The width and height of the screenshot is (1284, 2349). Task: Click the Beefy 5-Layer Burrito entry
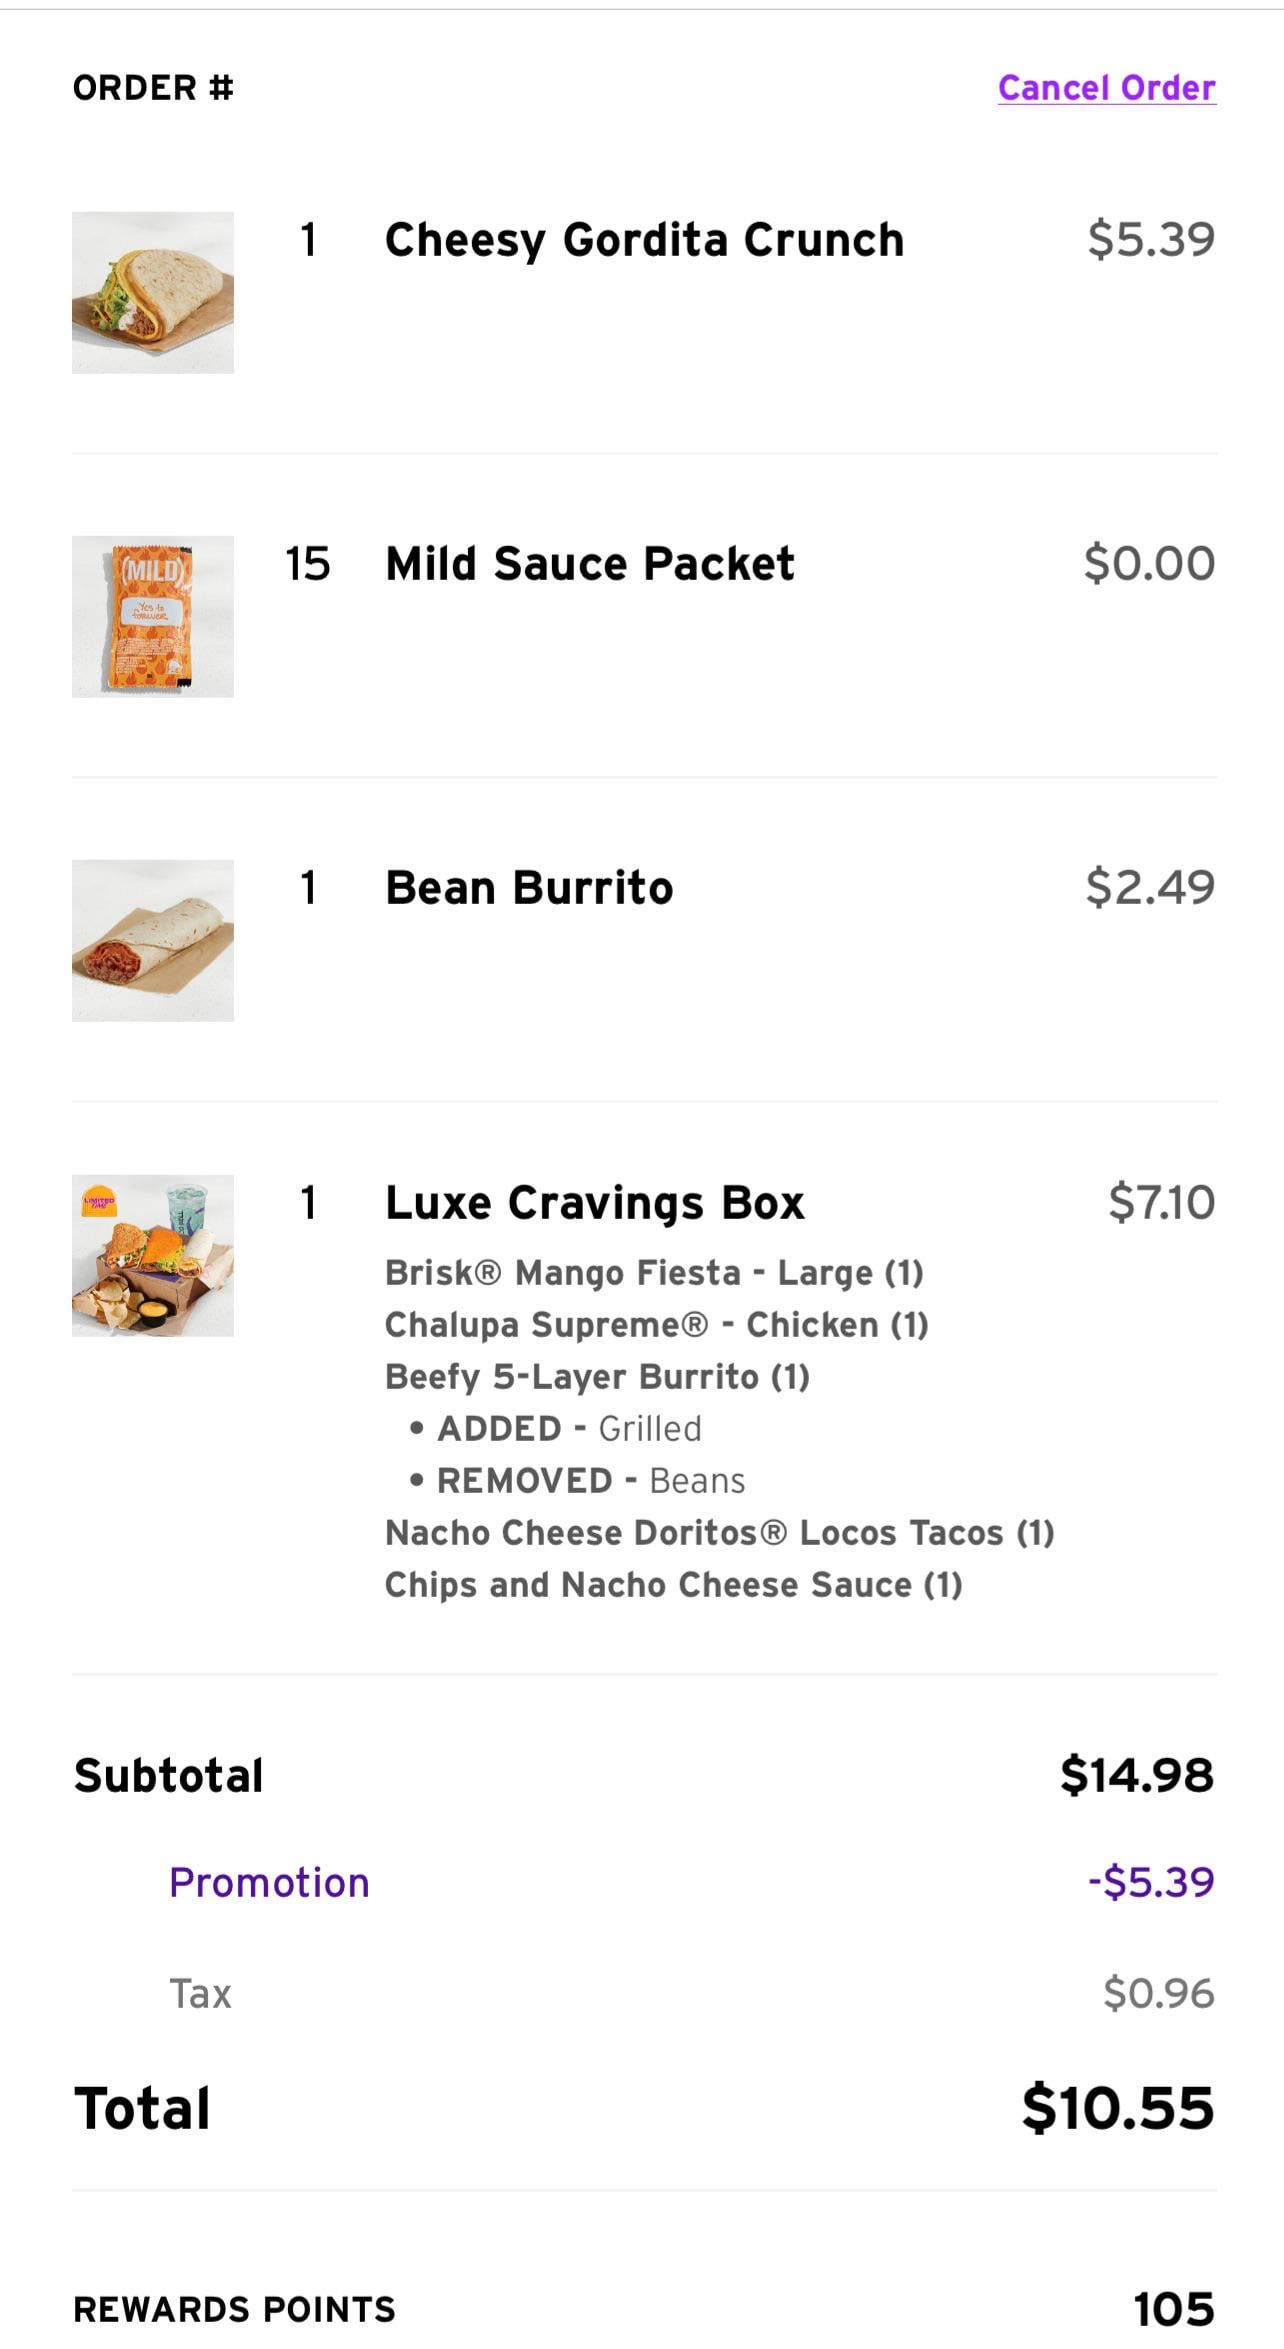[597, 1377]
